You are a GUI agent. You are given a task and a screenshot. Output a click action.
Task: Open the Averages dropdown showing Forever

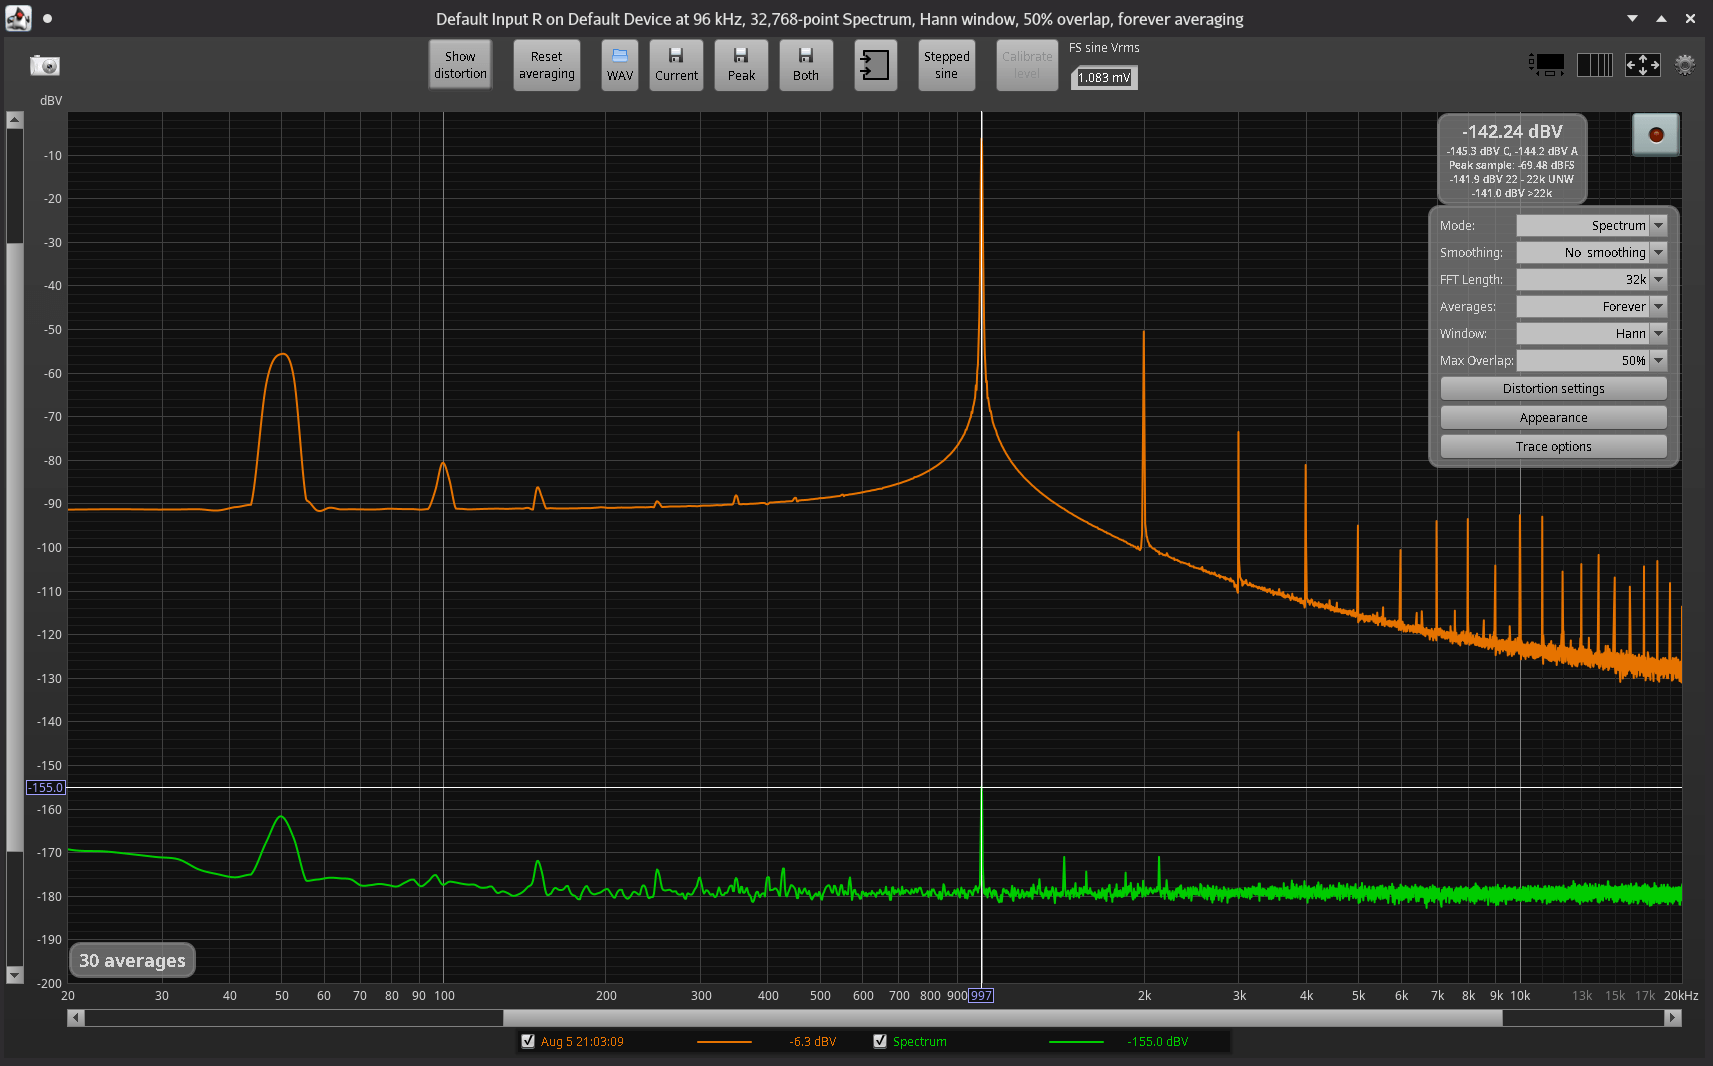[x=1592, y=307]
